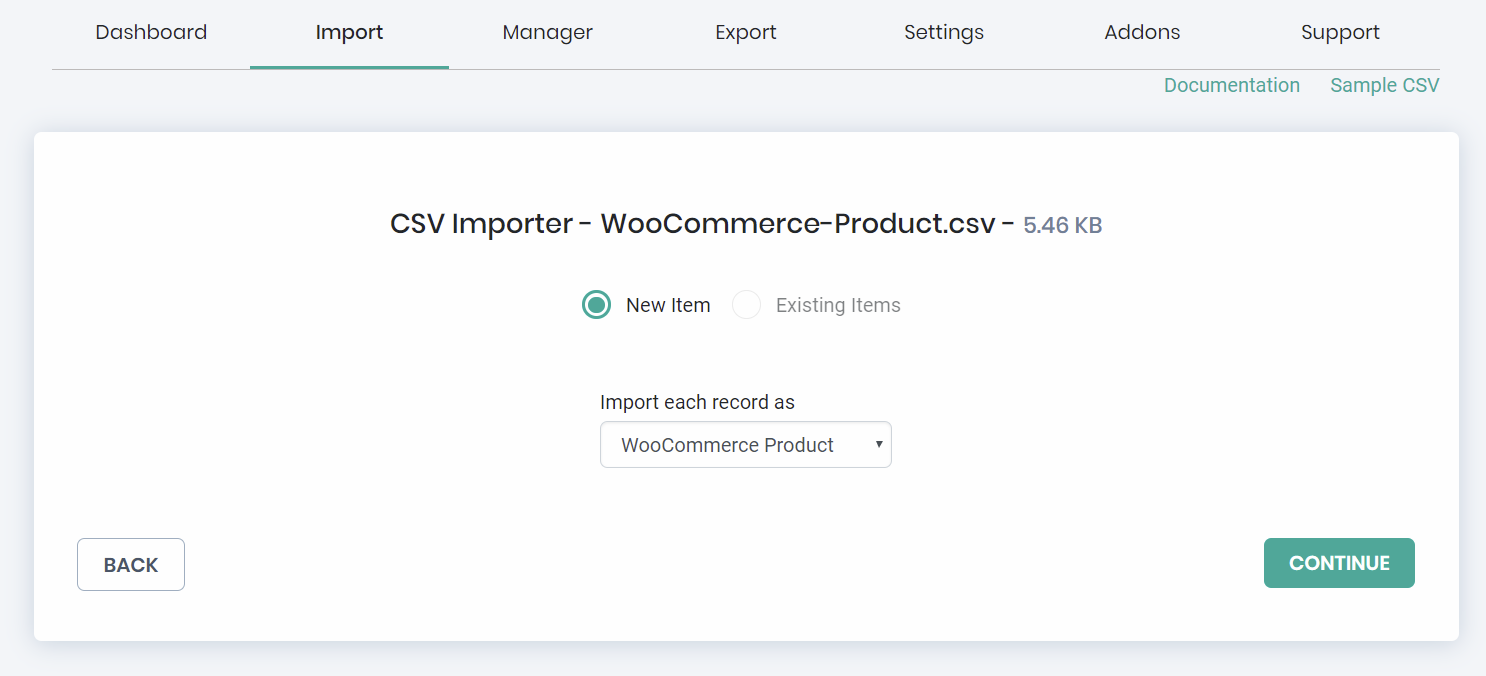Open the Support tab
1486x676 pixels.
[x=1340, y=32]
